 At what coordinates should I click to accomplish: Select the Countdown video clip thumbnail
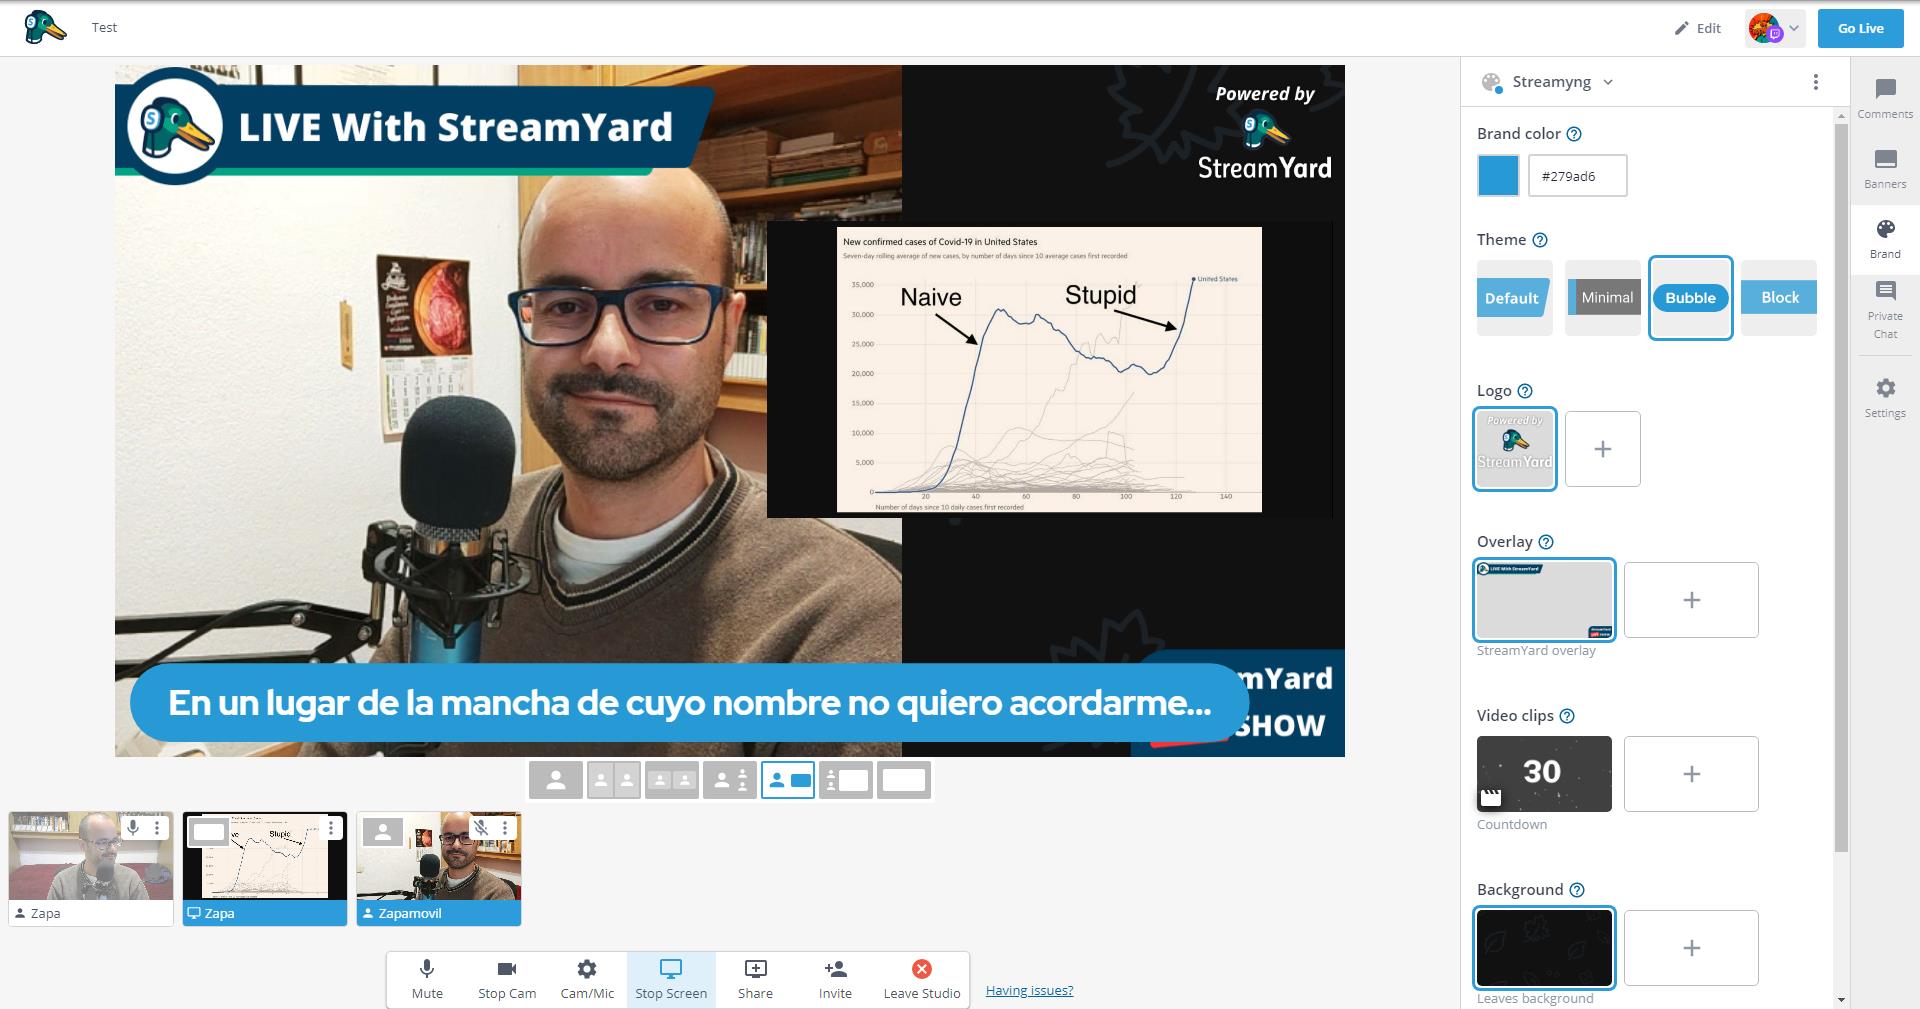pyautogui.click(x=1544, y=773)
